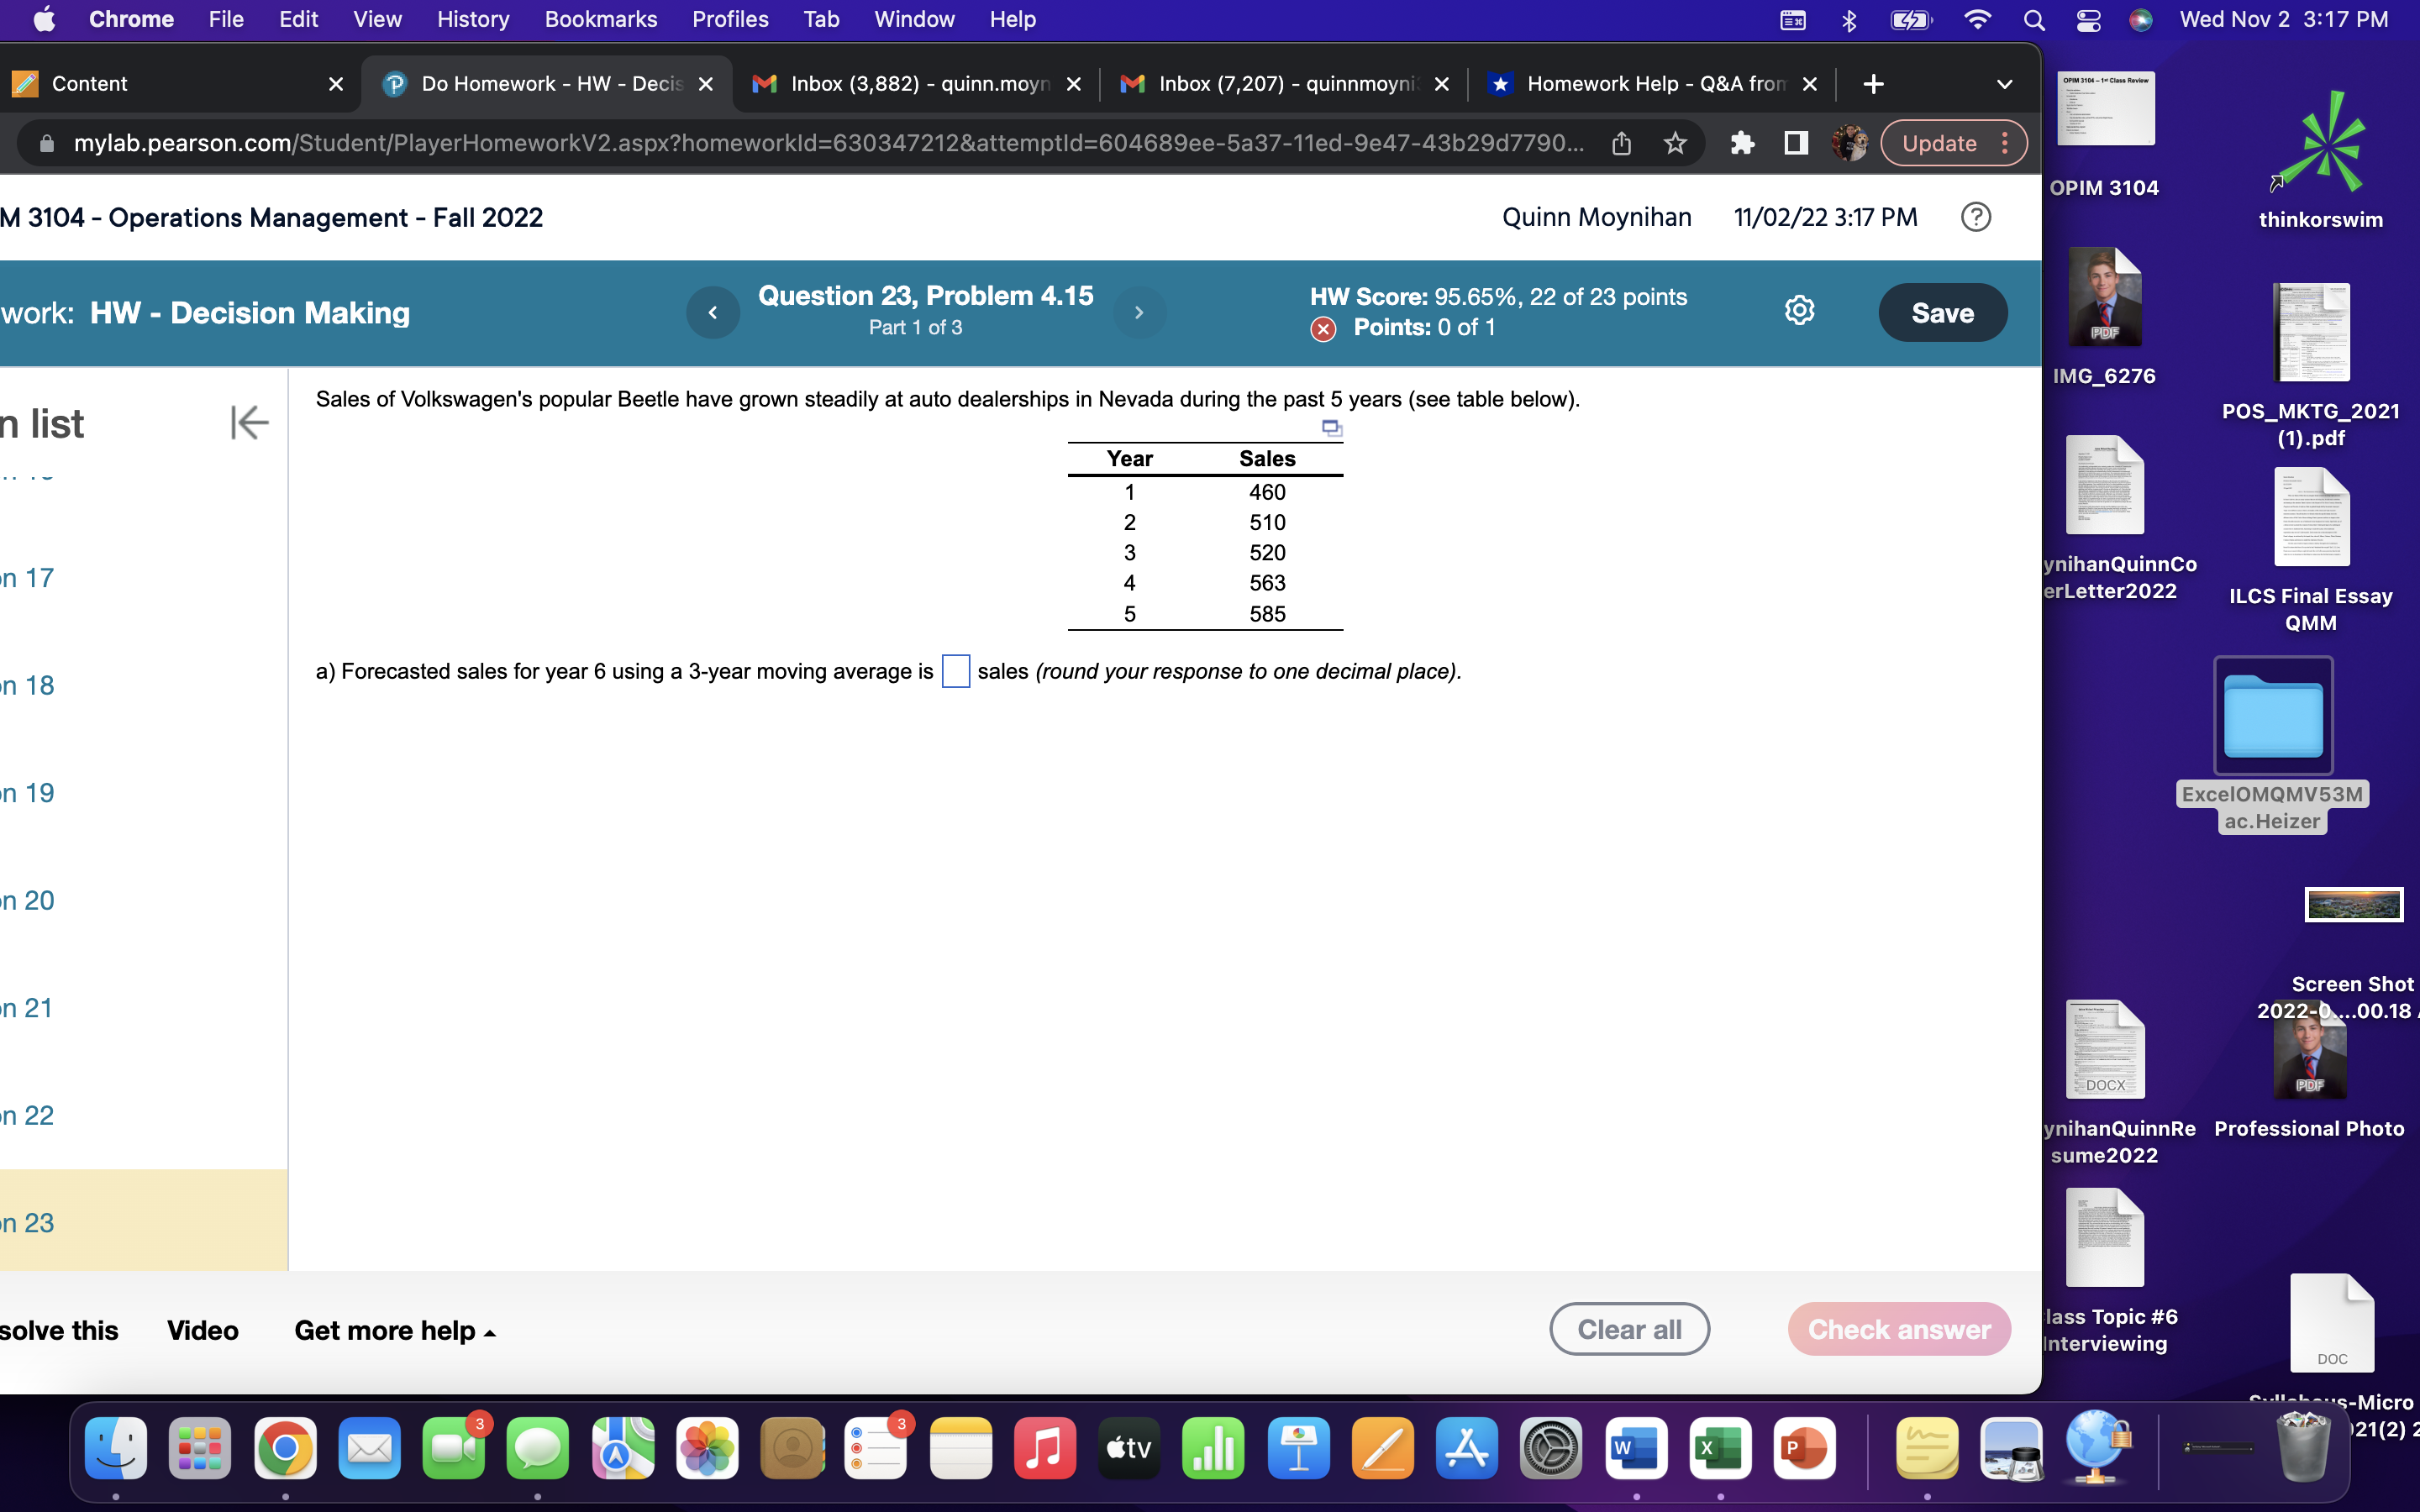2420x1512 pixels.
Task: Navigate to next question using chevron
Action: tap(1139, 313)
